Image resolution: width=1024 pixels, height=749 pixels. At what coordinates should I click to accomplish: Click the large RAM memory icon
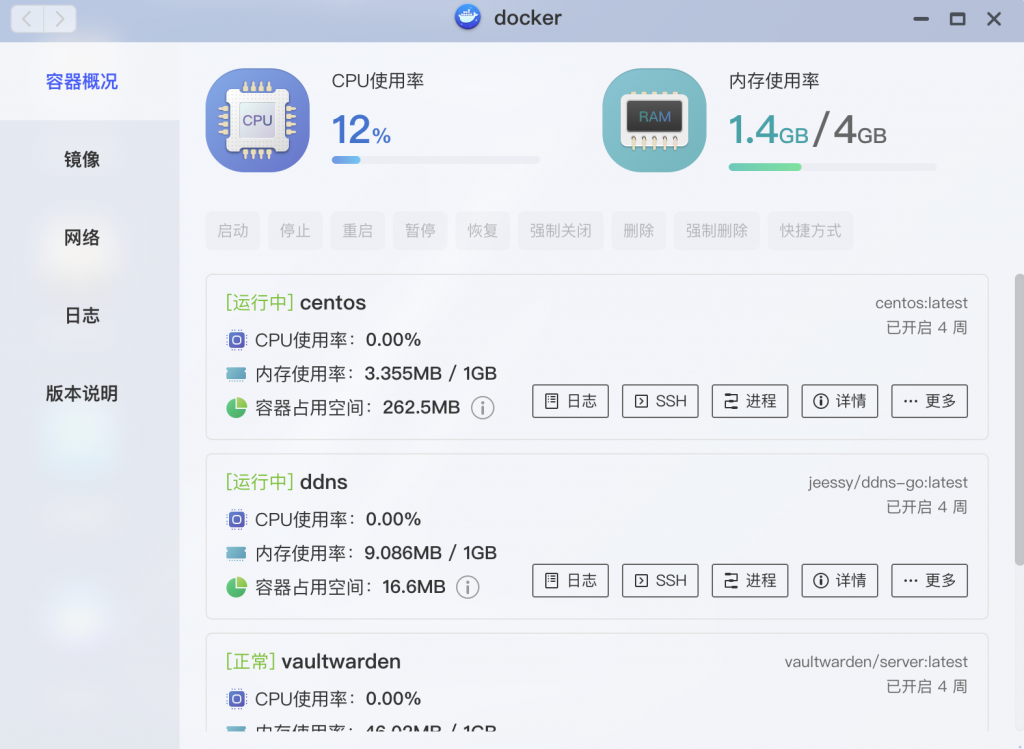pos(654,120)
